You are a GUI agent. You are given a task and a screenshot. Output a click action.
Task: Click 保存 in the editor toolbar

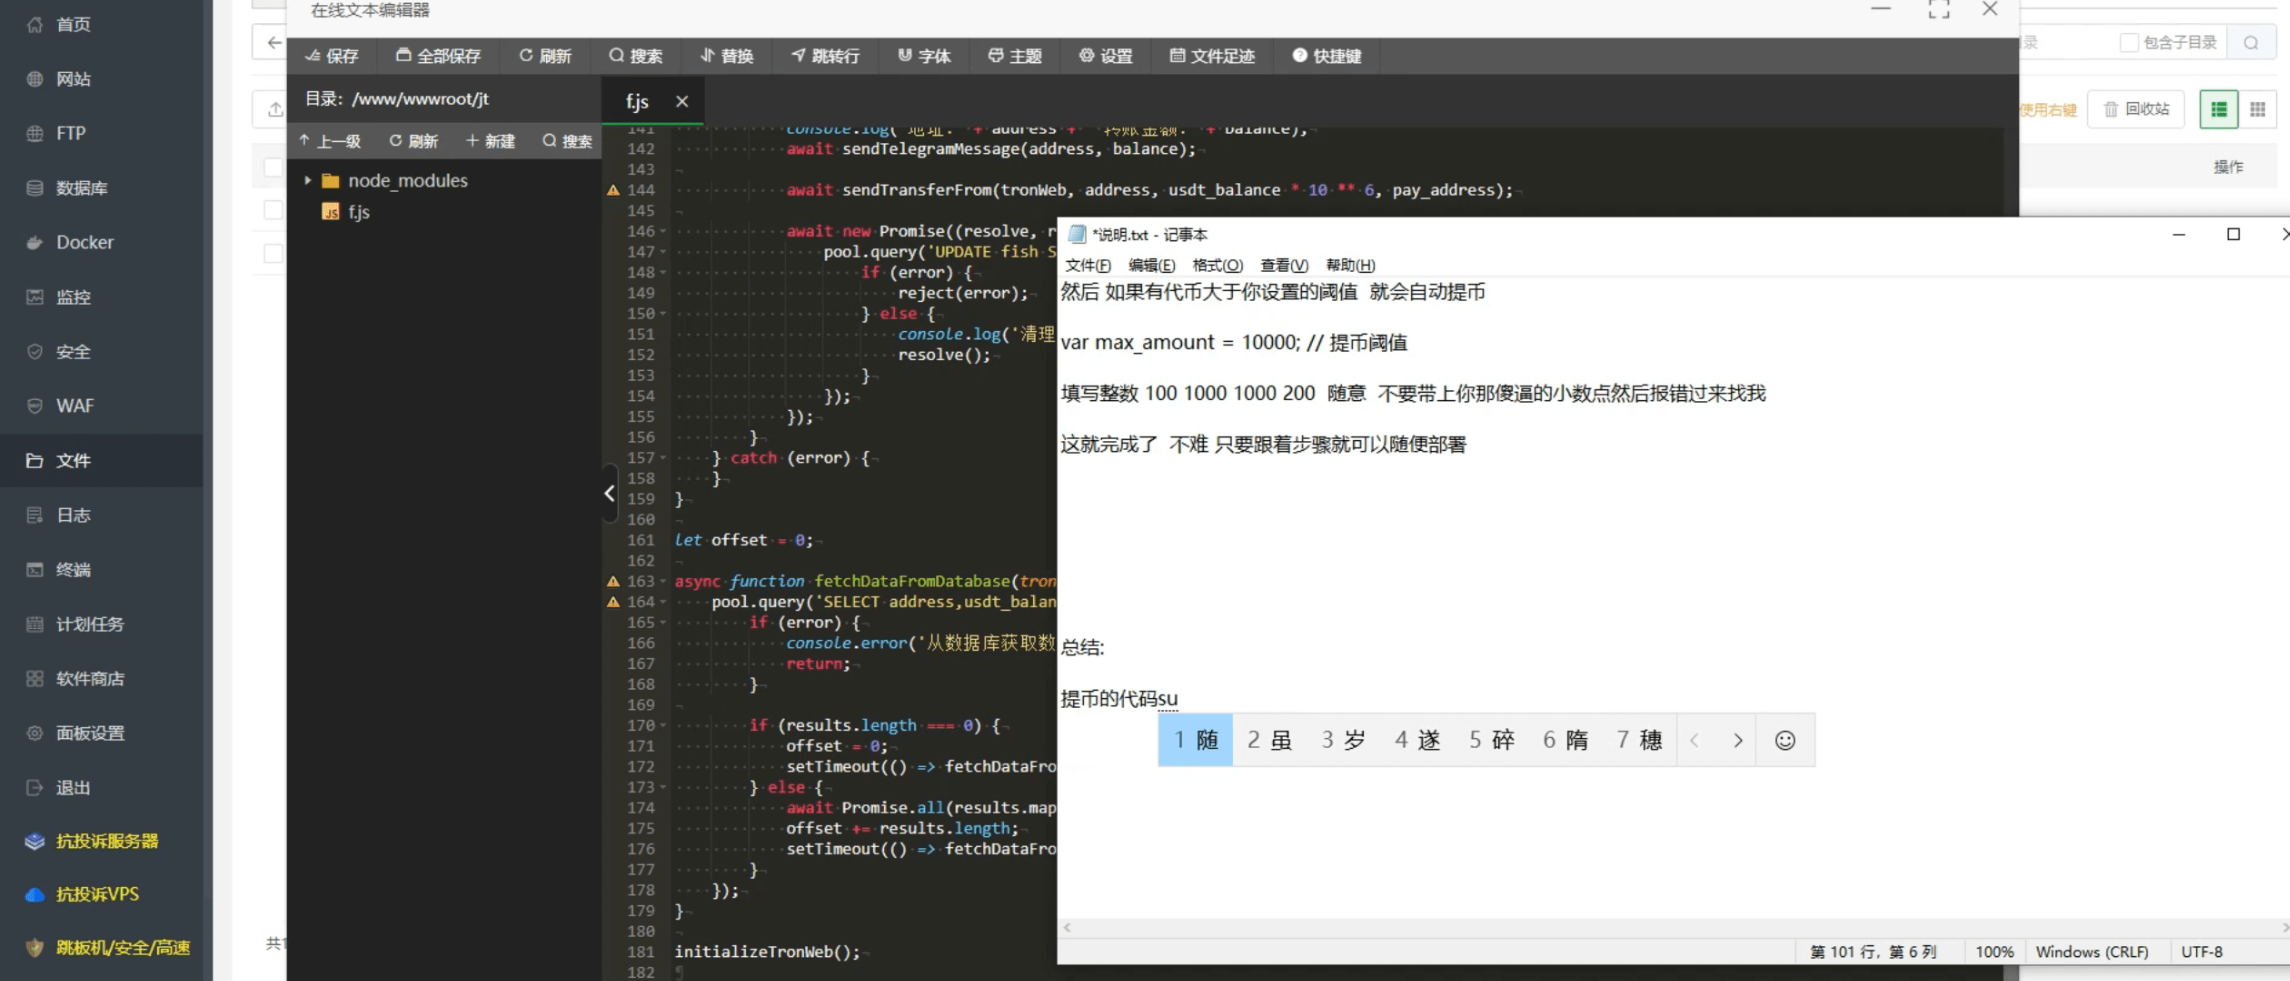coord(332,56)
